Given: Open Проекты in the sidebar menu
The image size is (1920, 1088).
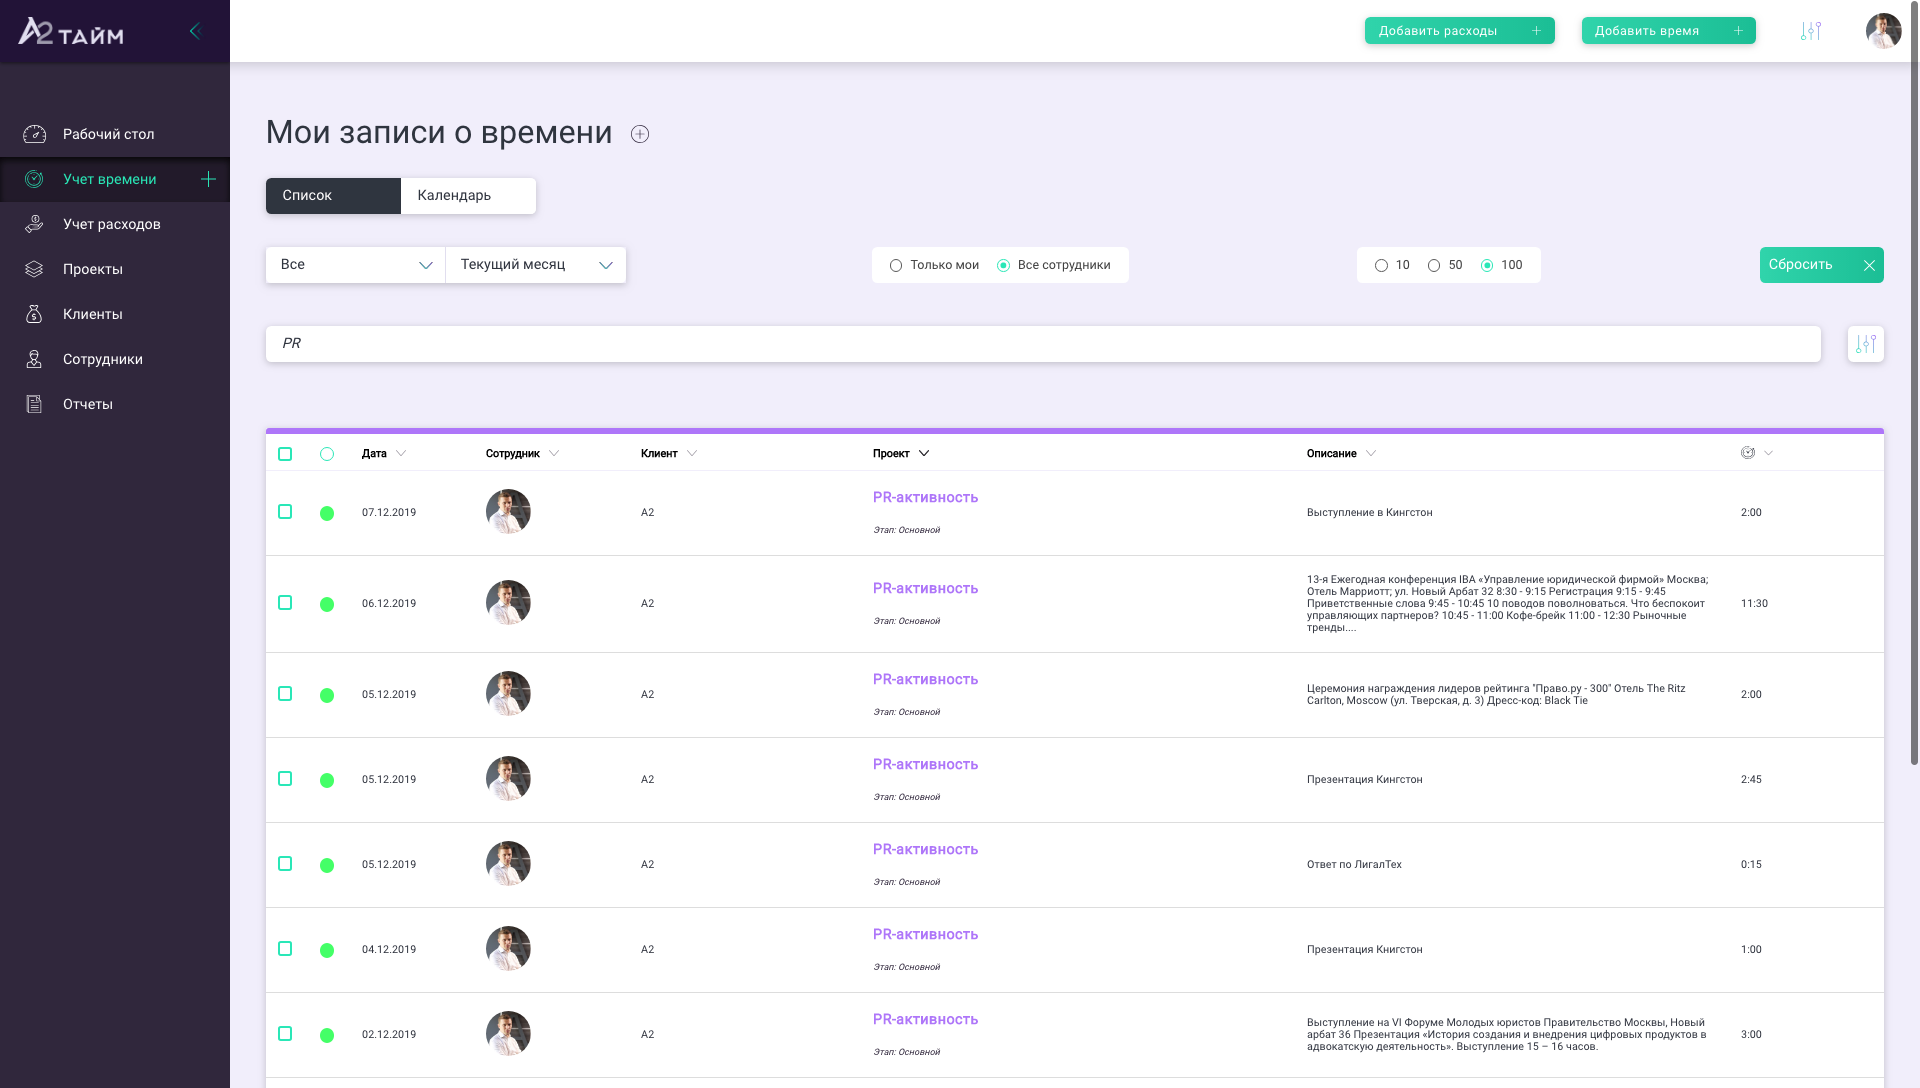Looking at the screenshot, I should click(92, 269).
